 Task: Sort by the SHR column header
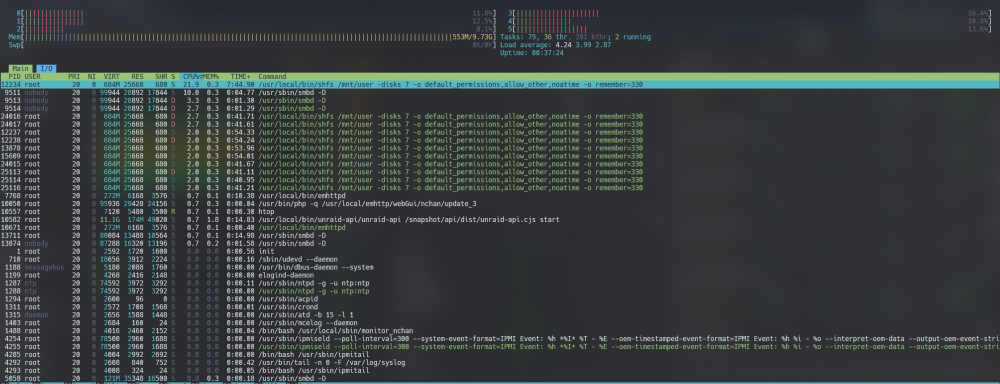(x=161, y=77)
